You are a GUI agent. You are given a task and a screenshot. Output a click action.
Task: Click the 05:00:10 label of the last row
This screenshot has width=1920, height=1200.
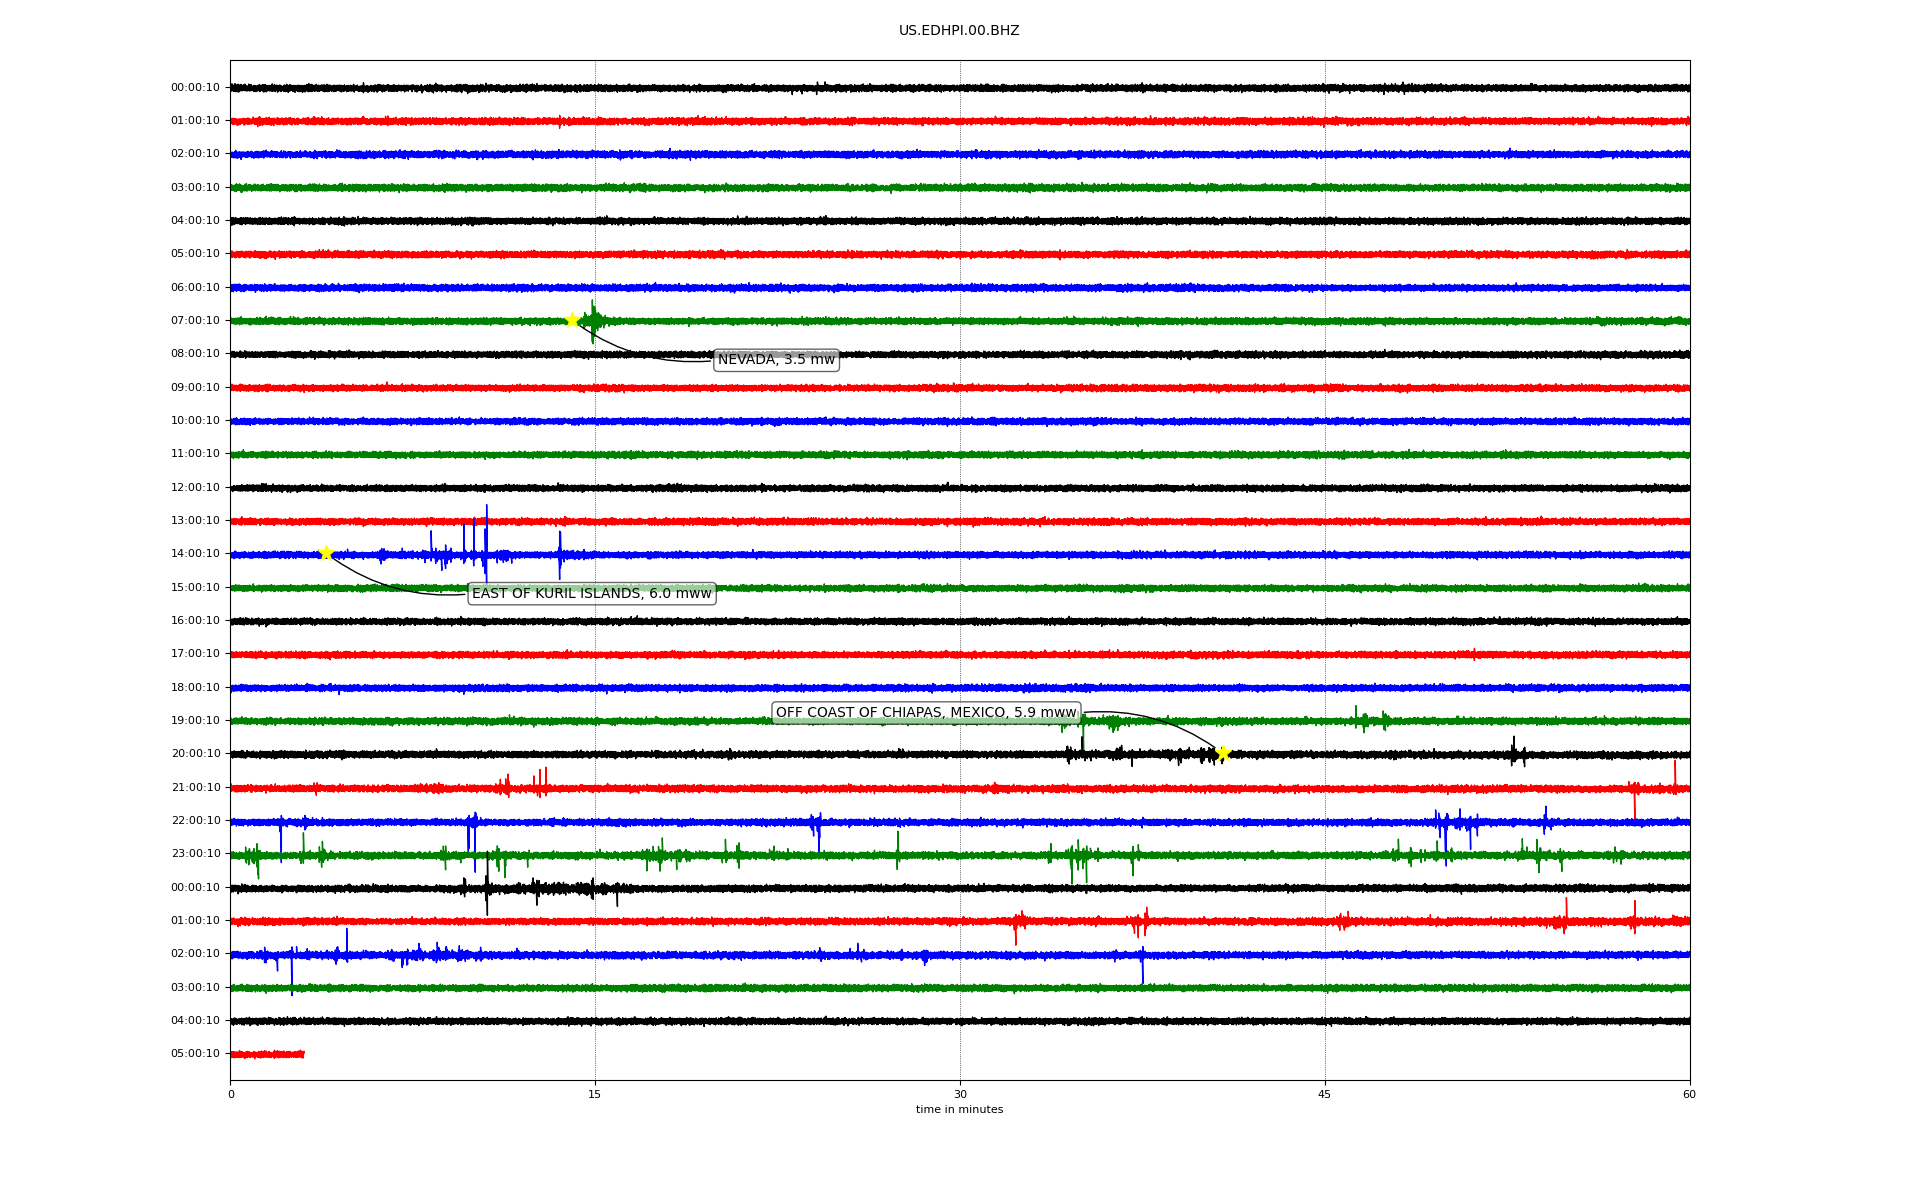pyautogui.click(x=195, y=1054)
